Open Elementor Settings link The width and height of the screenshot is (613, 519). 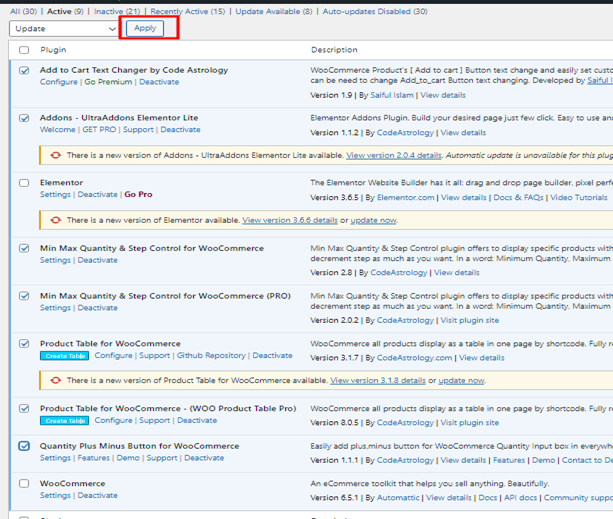pos(55,195)
